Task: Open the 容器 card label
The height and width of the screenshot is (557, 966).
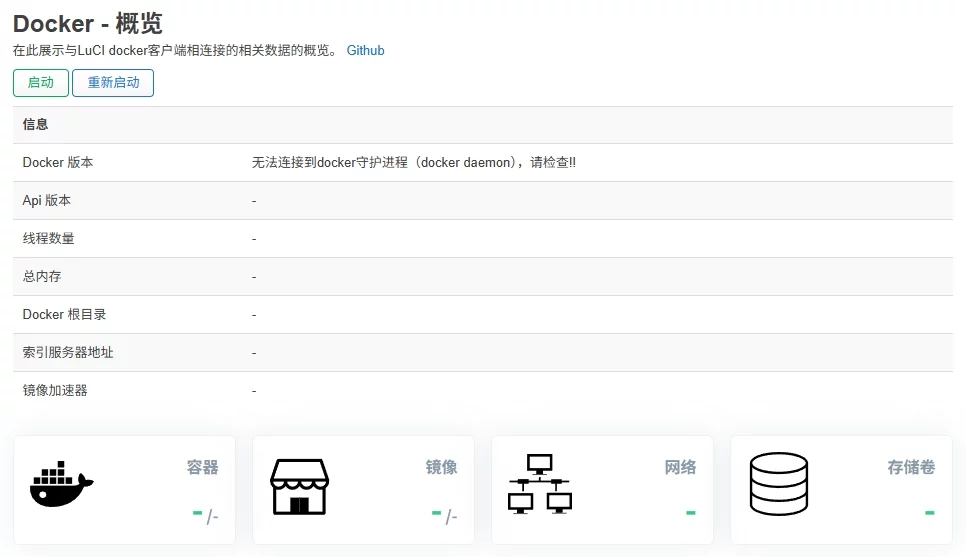Action: tap(202, 467)
